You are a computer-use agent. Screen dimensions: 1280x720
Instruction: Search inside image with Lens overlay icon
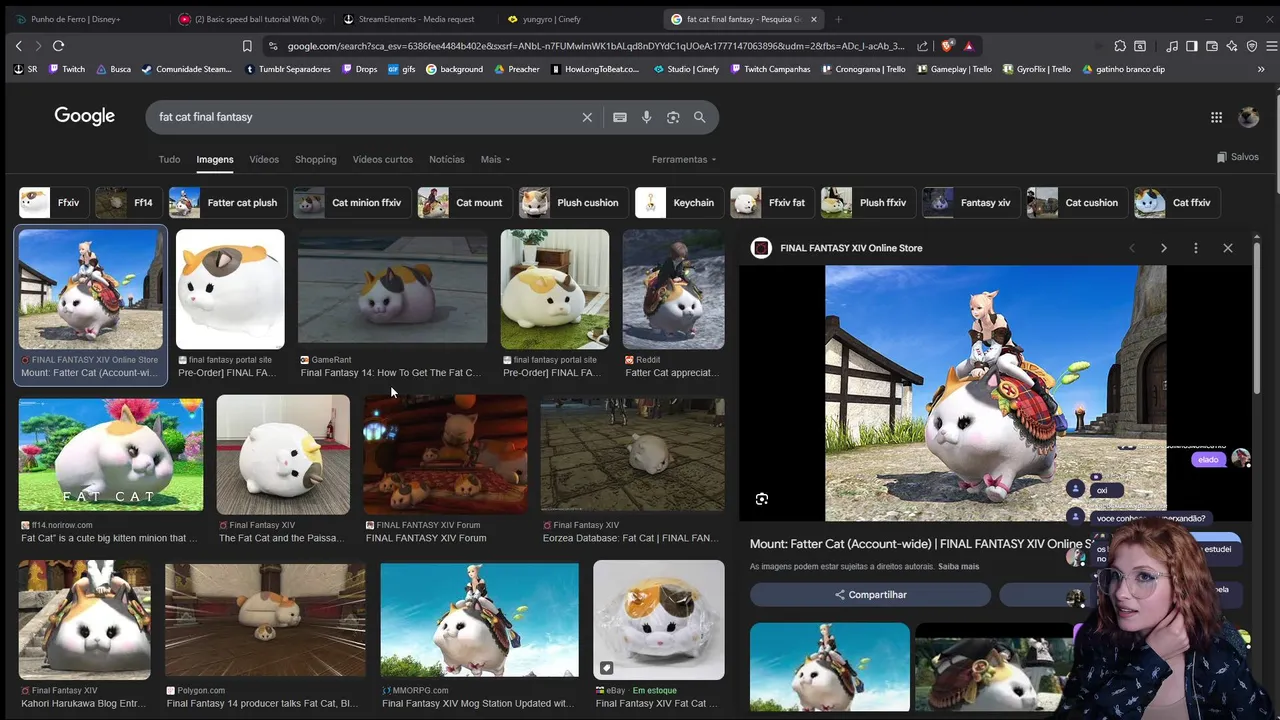click(x=762, y=499)
